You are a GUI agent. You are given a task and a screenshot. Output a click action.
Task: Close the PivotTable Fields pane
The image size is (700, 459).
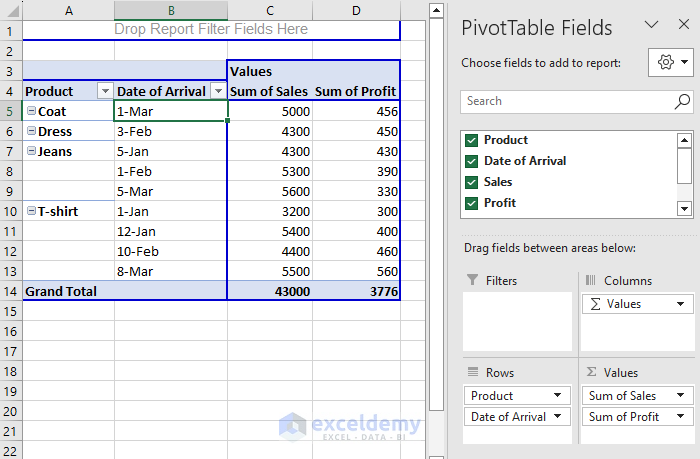coord(682,27)
